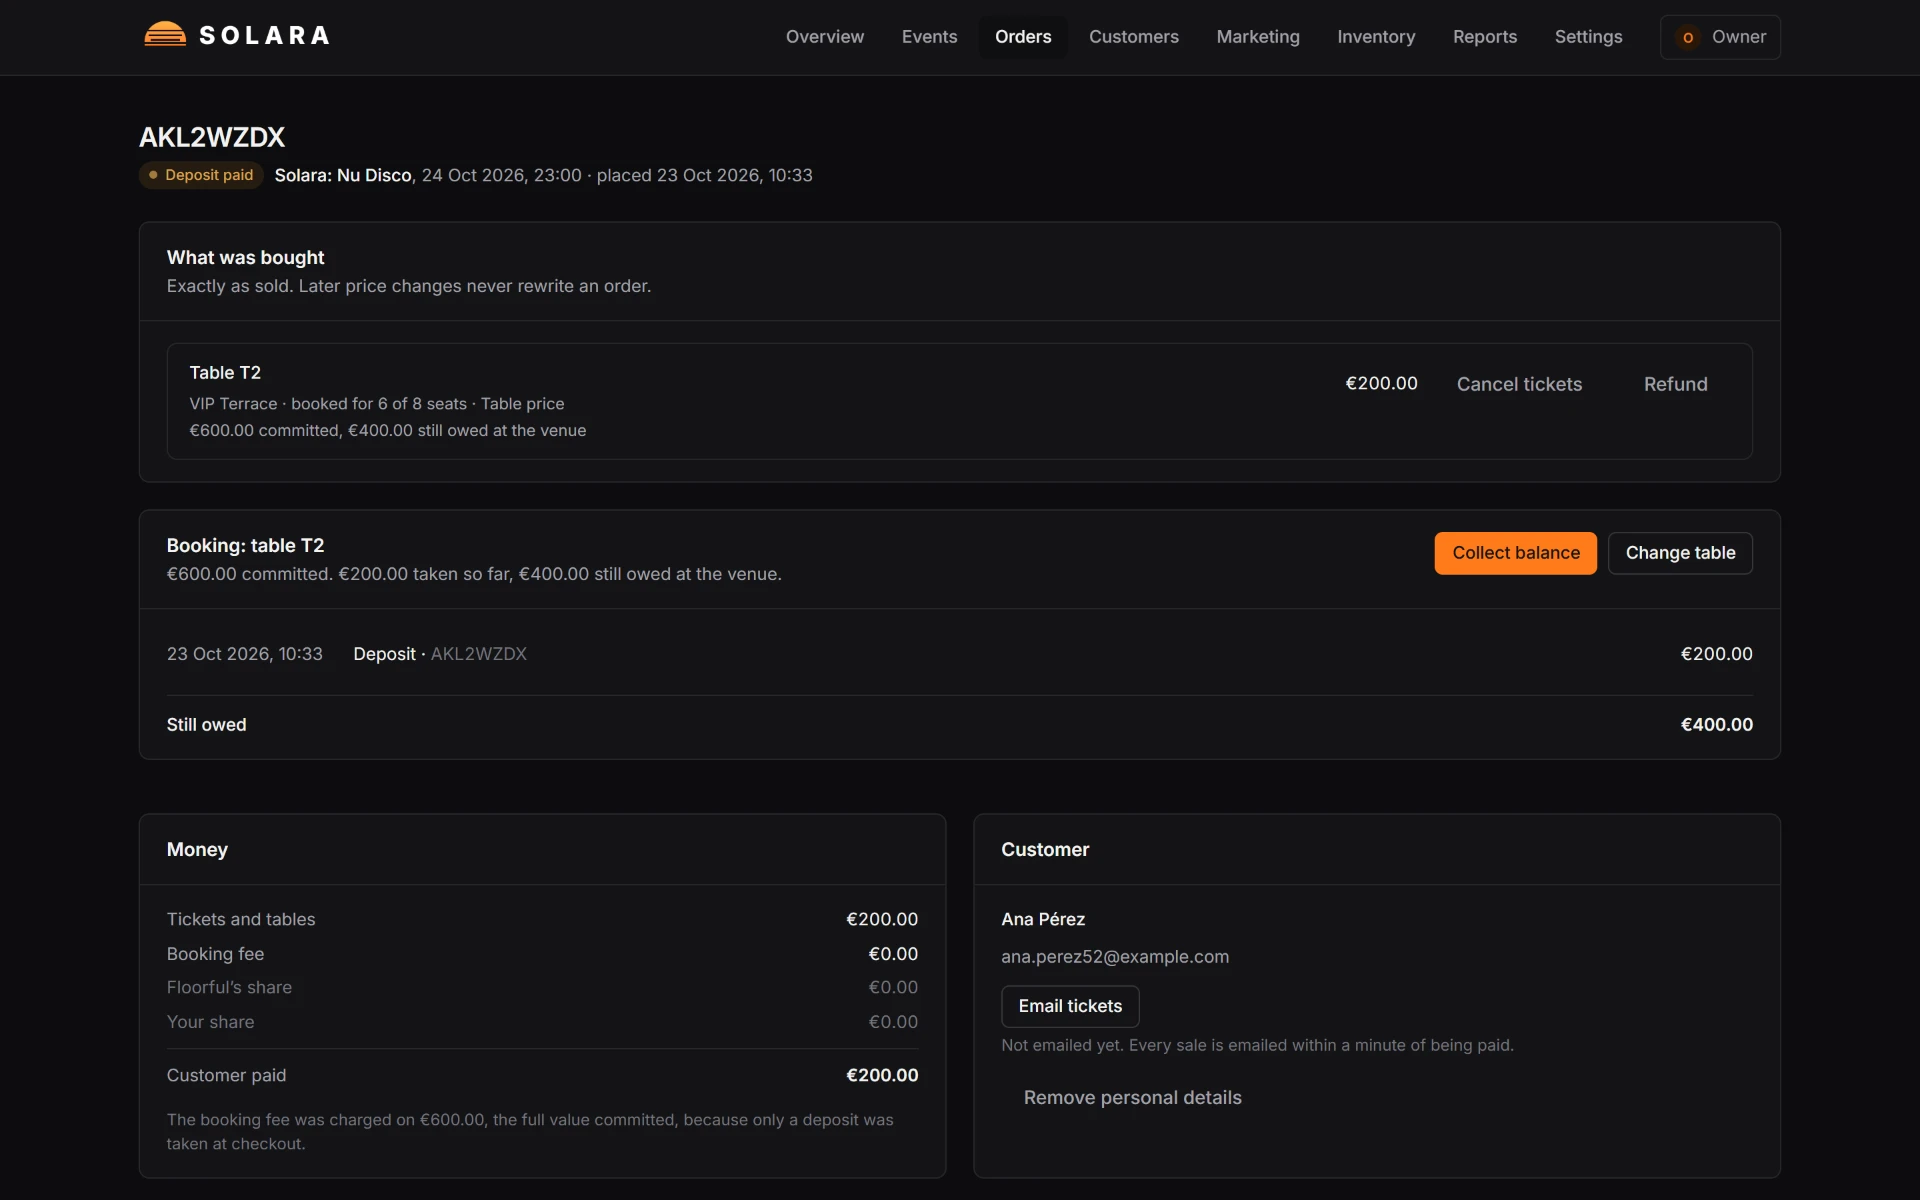Click the Owner account button
Viewport: 1920px width, 1200px height.
pos(1720,37)
